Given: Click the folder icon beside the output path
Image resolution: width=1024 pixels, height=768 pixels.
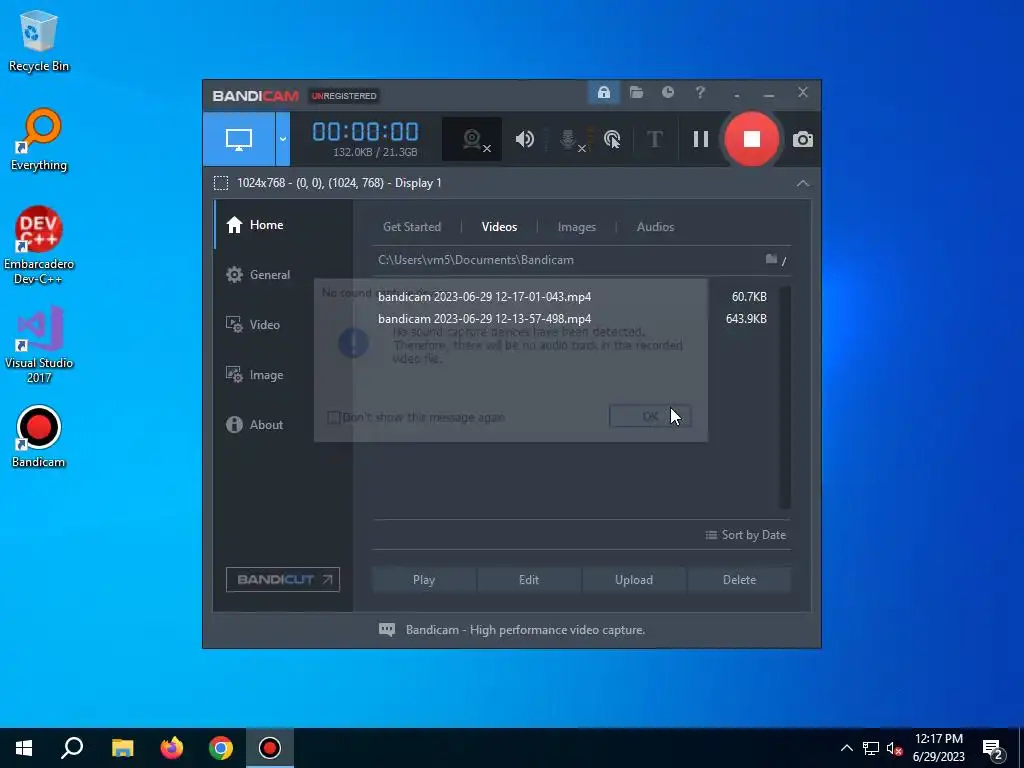Looking at the screenshot, I should (771, 259).
